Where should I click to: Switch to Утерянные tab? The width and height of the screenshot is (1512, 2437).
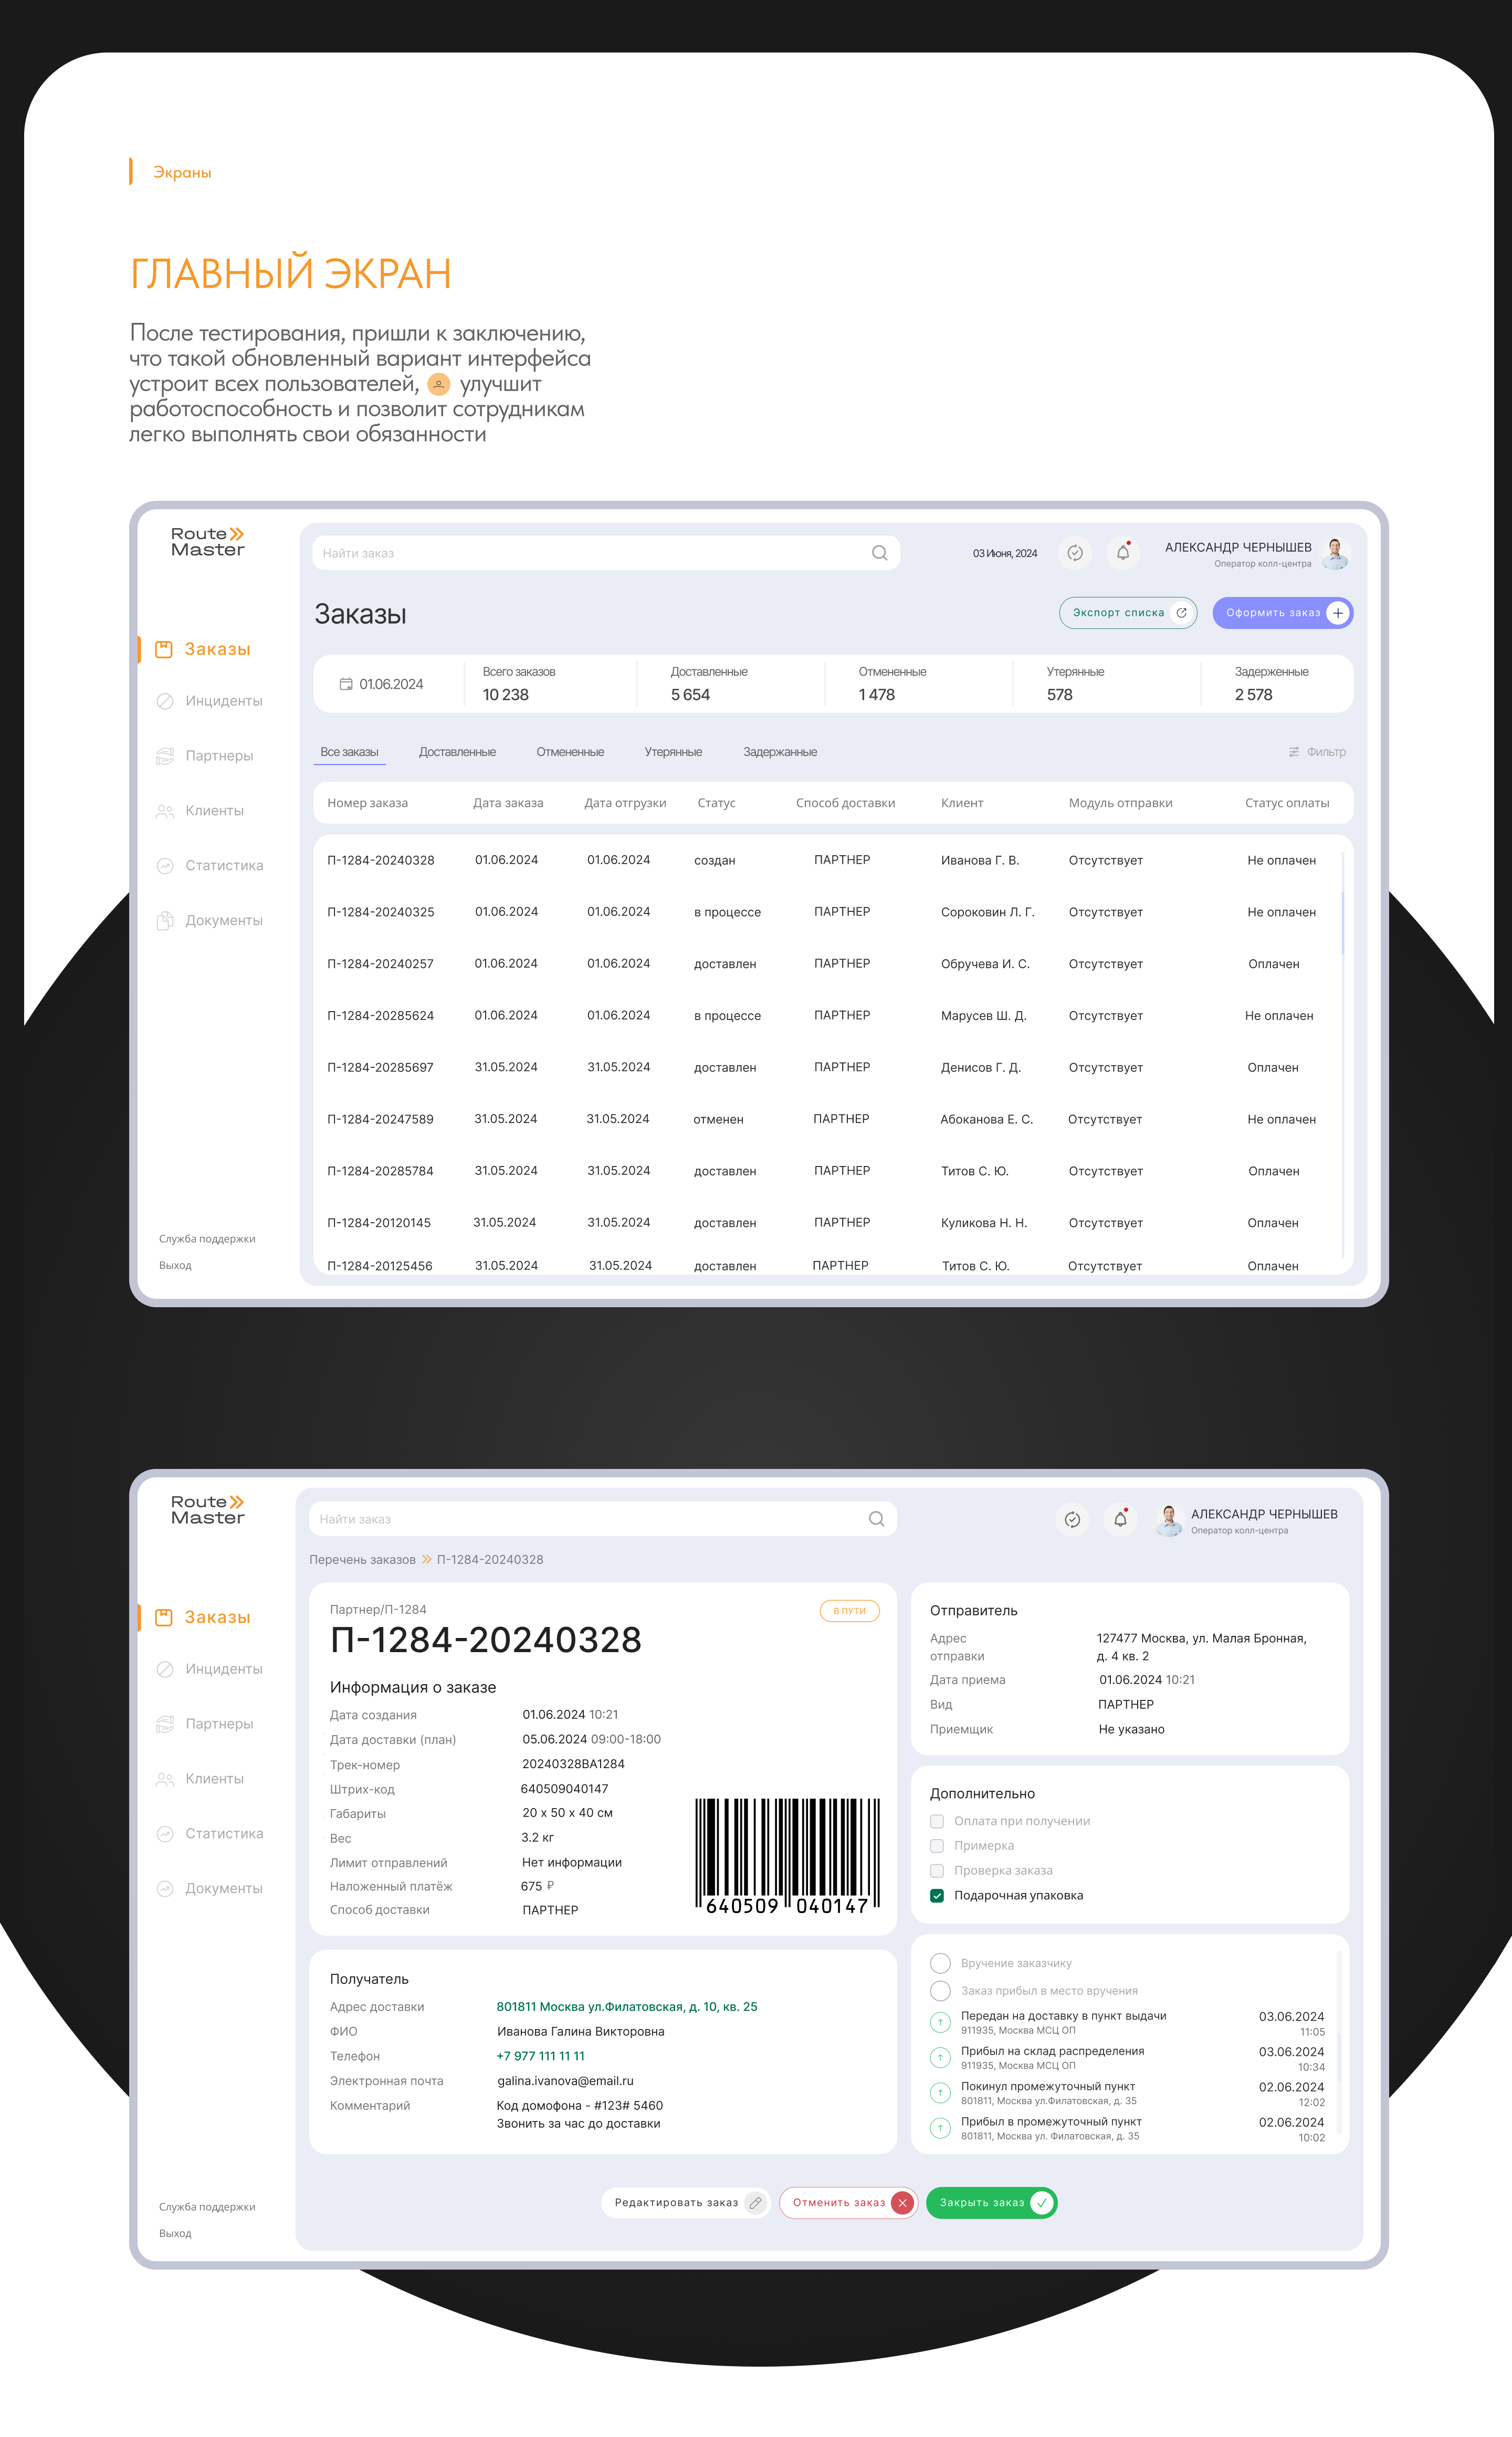673,752
